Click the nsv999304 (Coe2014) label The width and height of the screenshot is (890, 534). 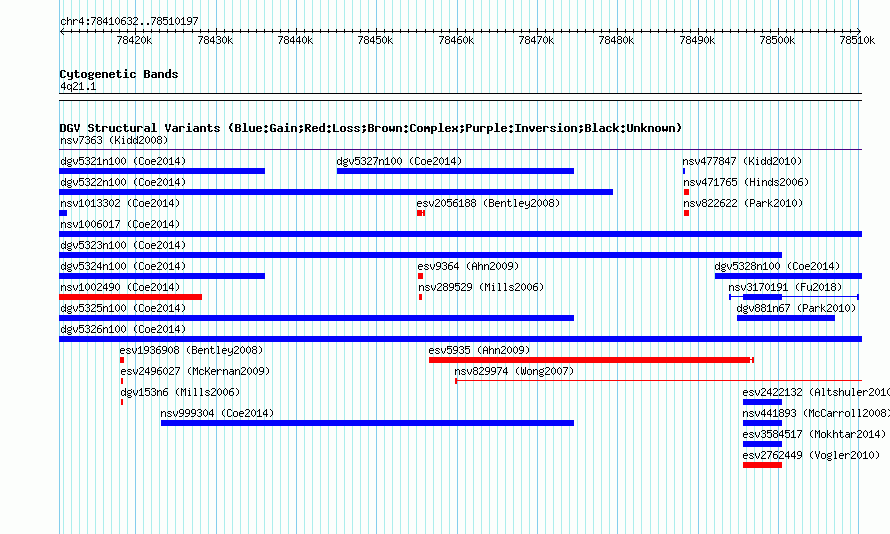click(x=217, y=413)
